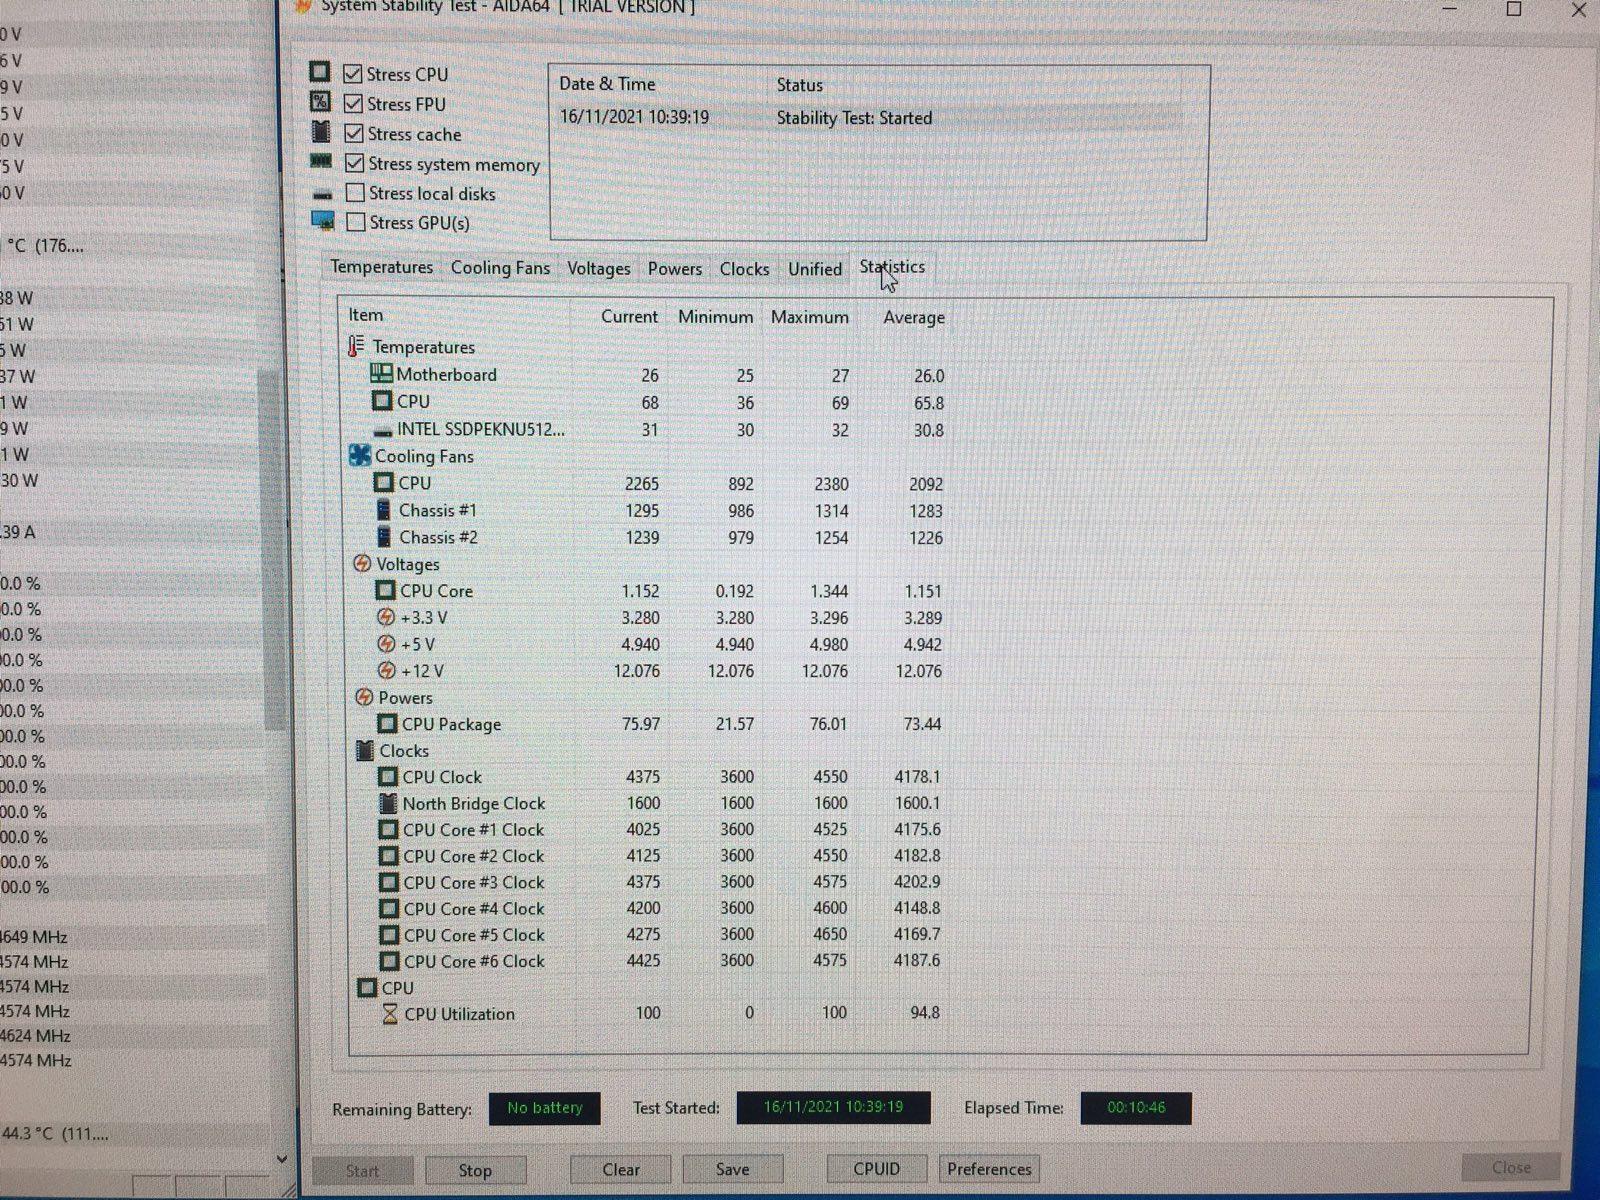This screenshot has width=1600, height=1200.
Task: Switch to the Temperatures tab
Action: [x=381, y=267]
